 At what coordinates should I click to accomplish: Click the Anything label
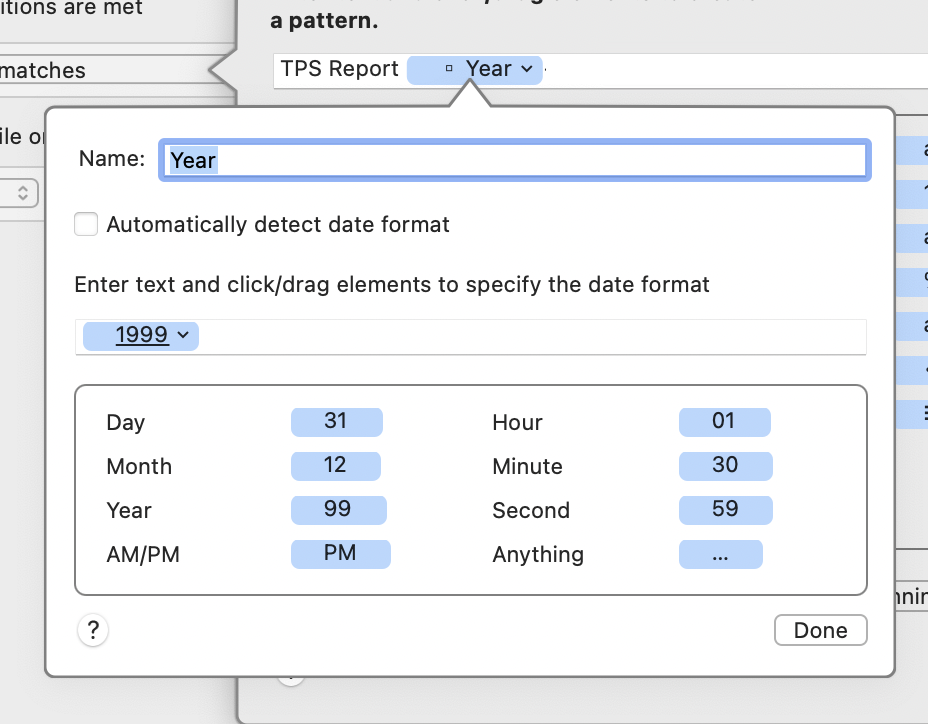click(x=538, y=555)
